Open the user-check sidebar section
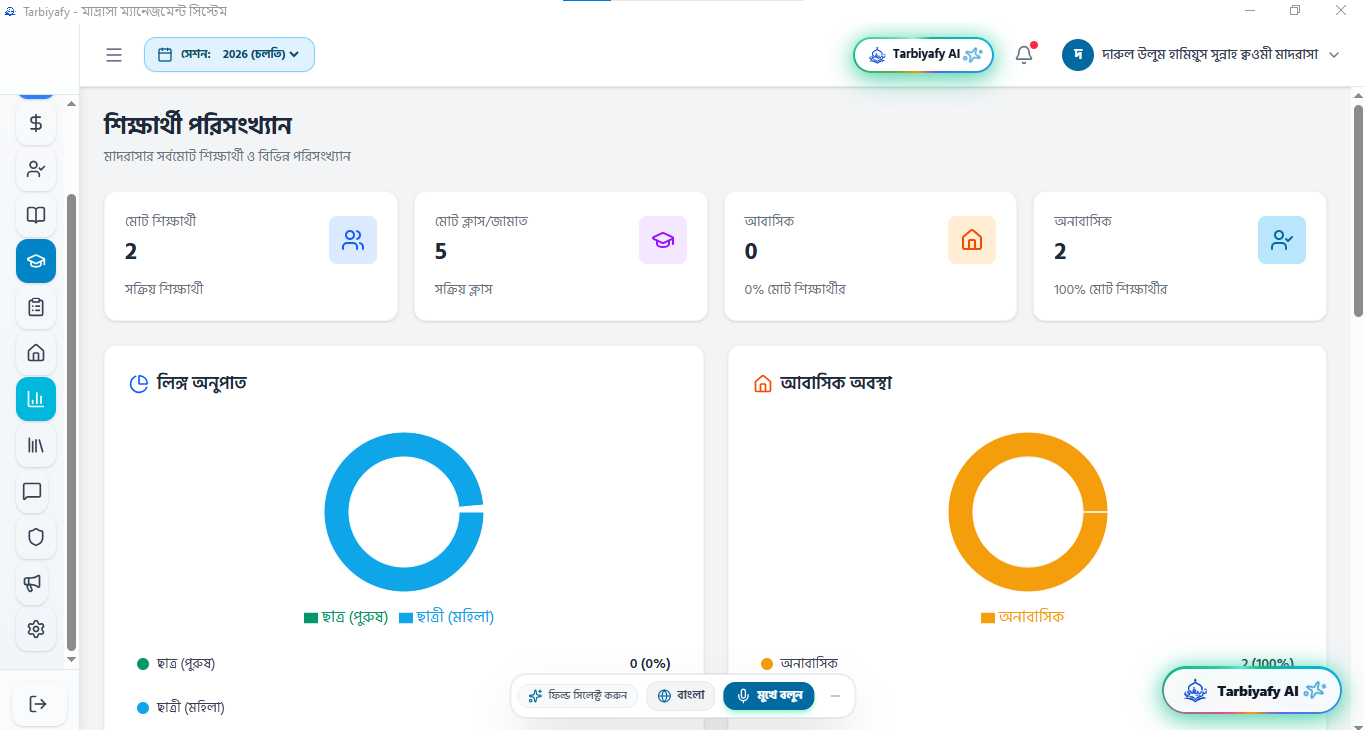1364x730 pixels. click(x=36, y=169)
